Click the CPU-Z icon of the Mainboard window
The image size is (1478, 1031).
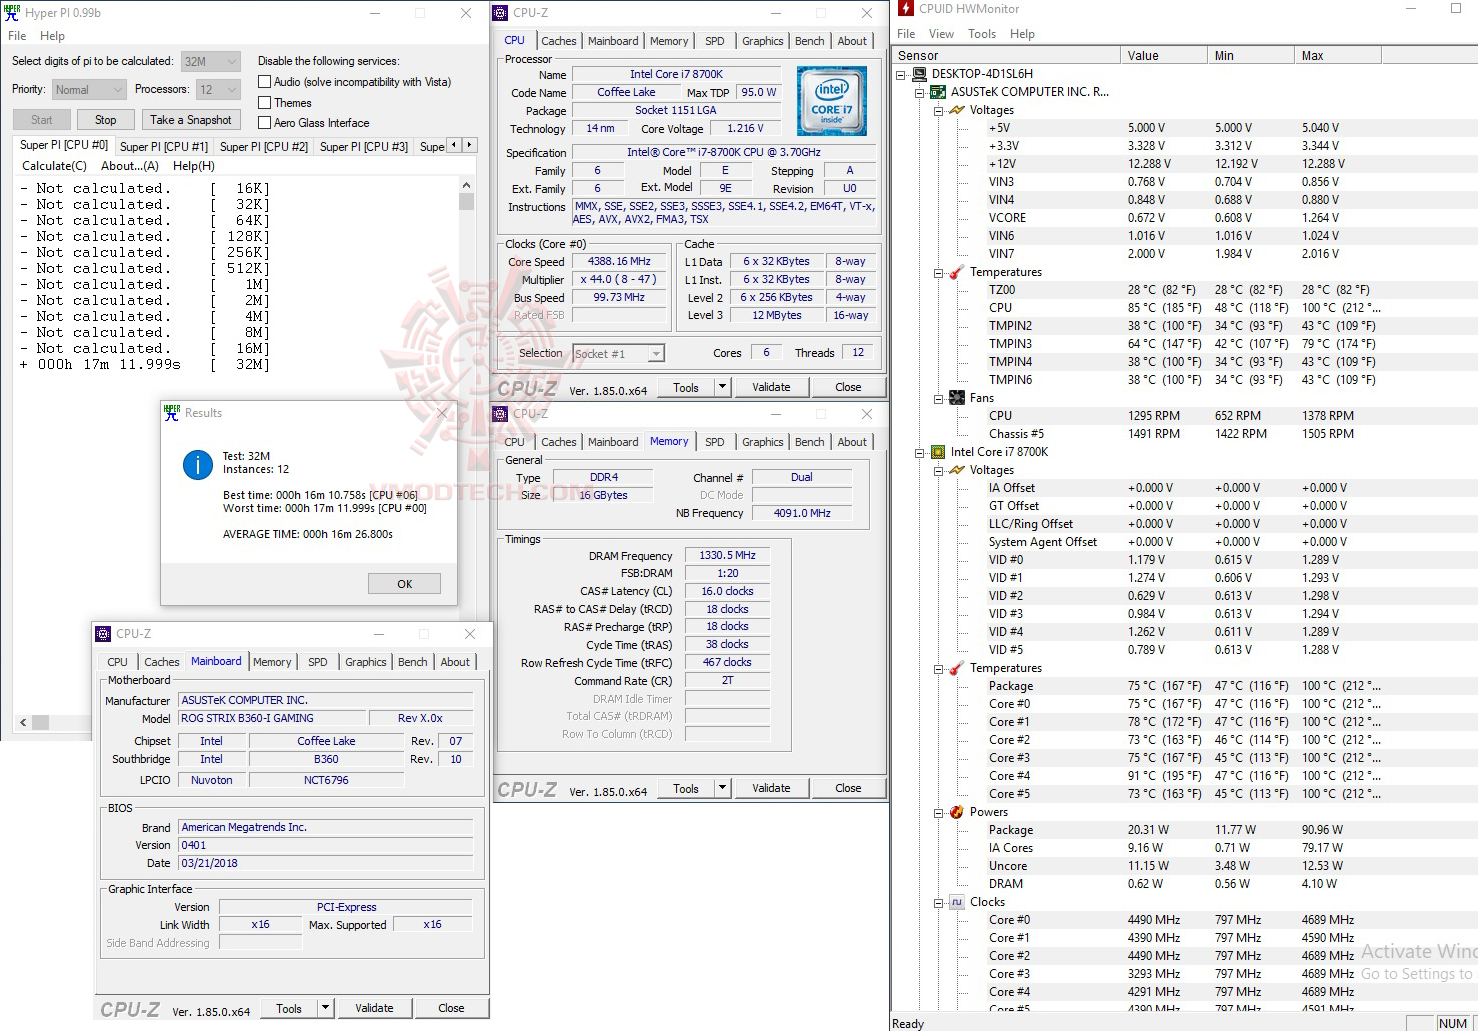click(103, 634)
